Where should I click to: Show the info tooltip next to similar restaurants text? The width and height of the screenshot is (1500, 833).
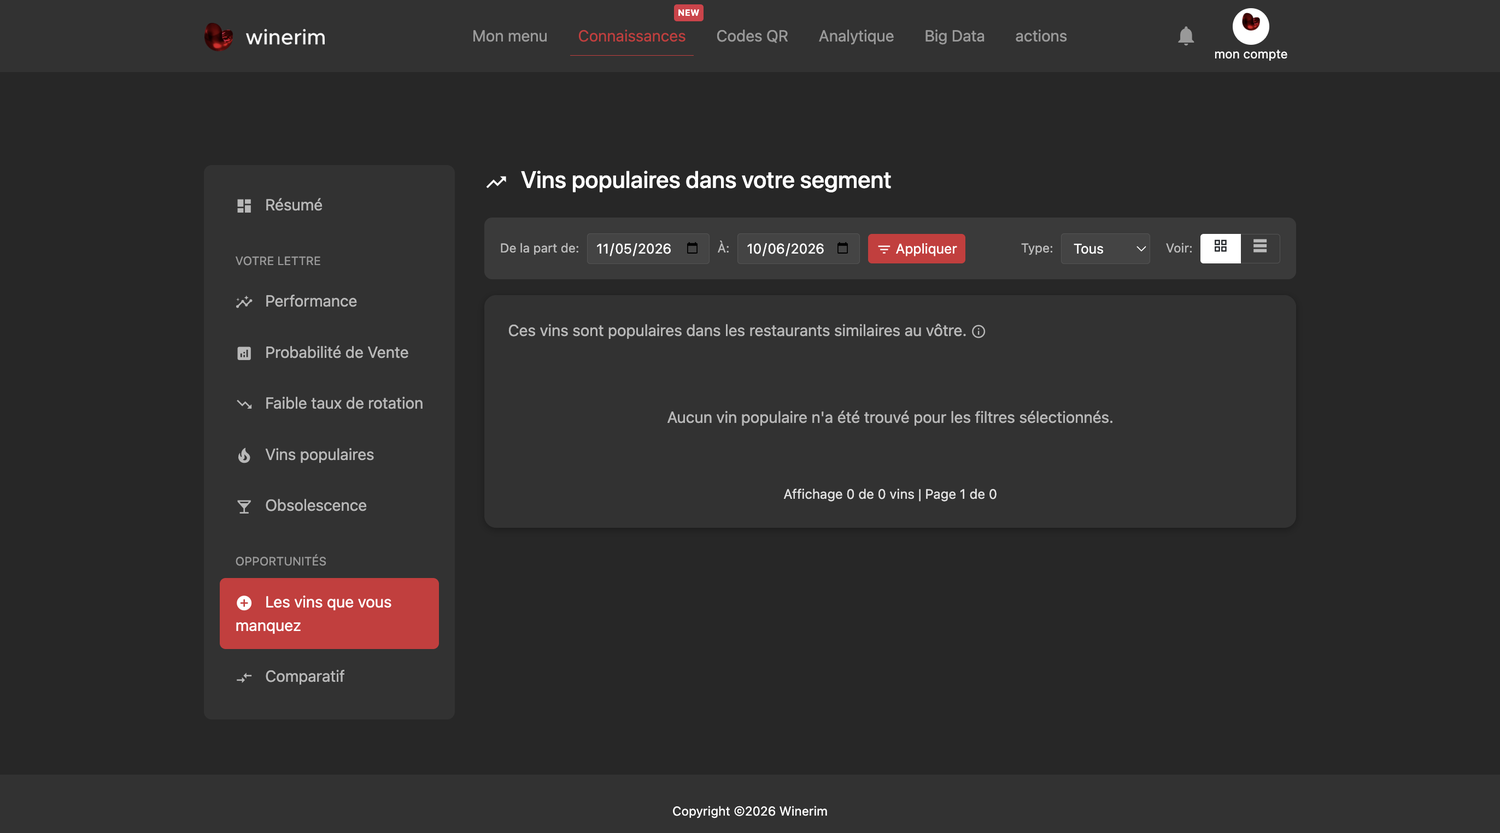click(979, 332)
